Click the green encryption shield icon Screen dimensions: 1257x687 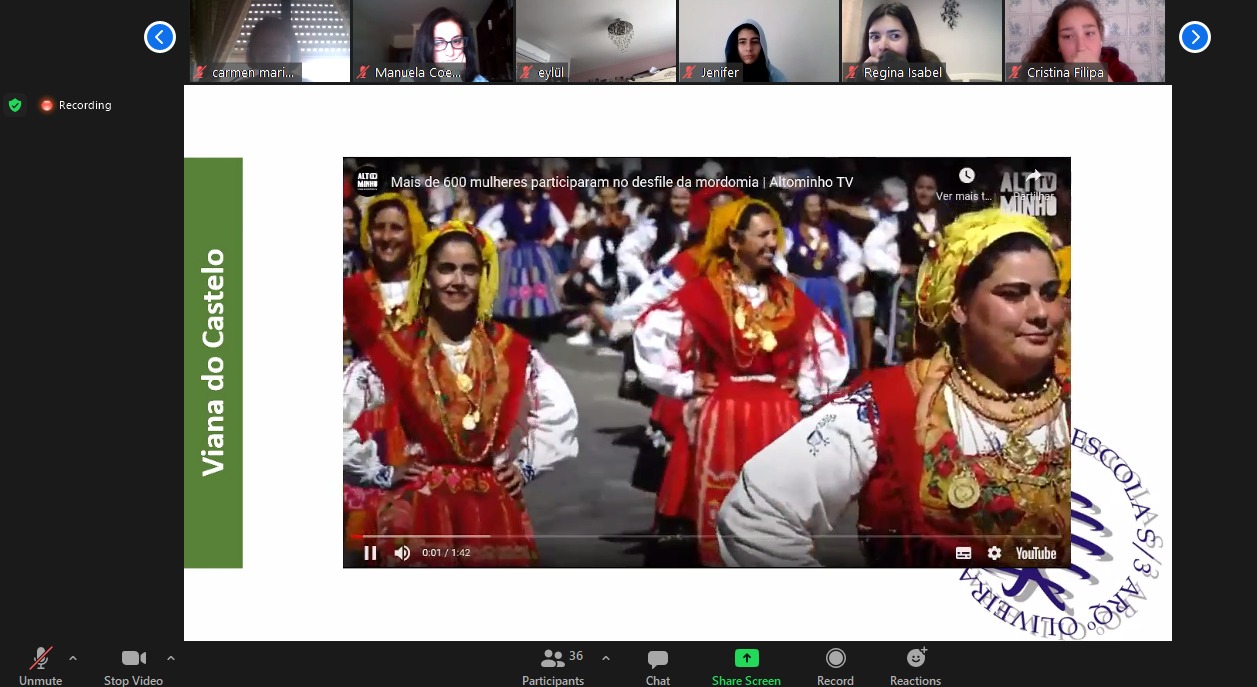click(x=15, y=105)
